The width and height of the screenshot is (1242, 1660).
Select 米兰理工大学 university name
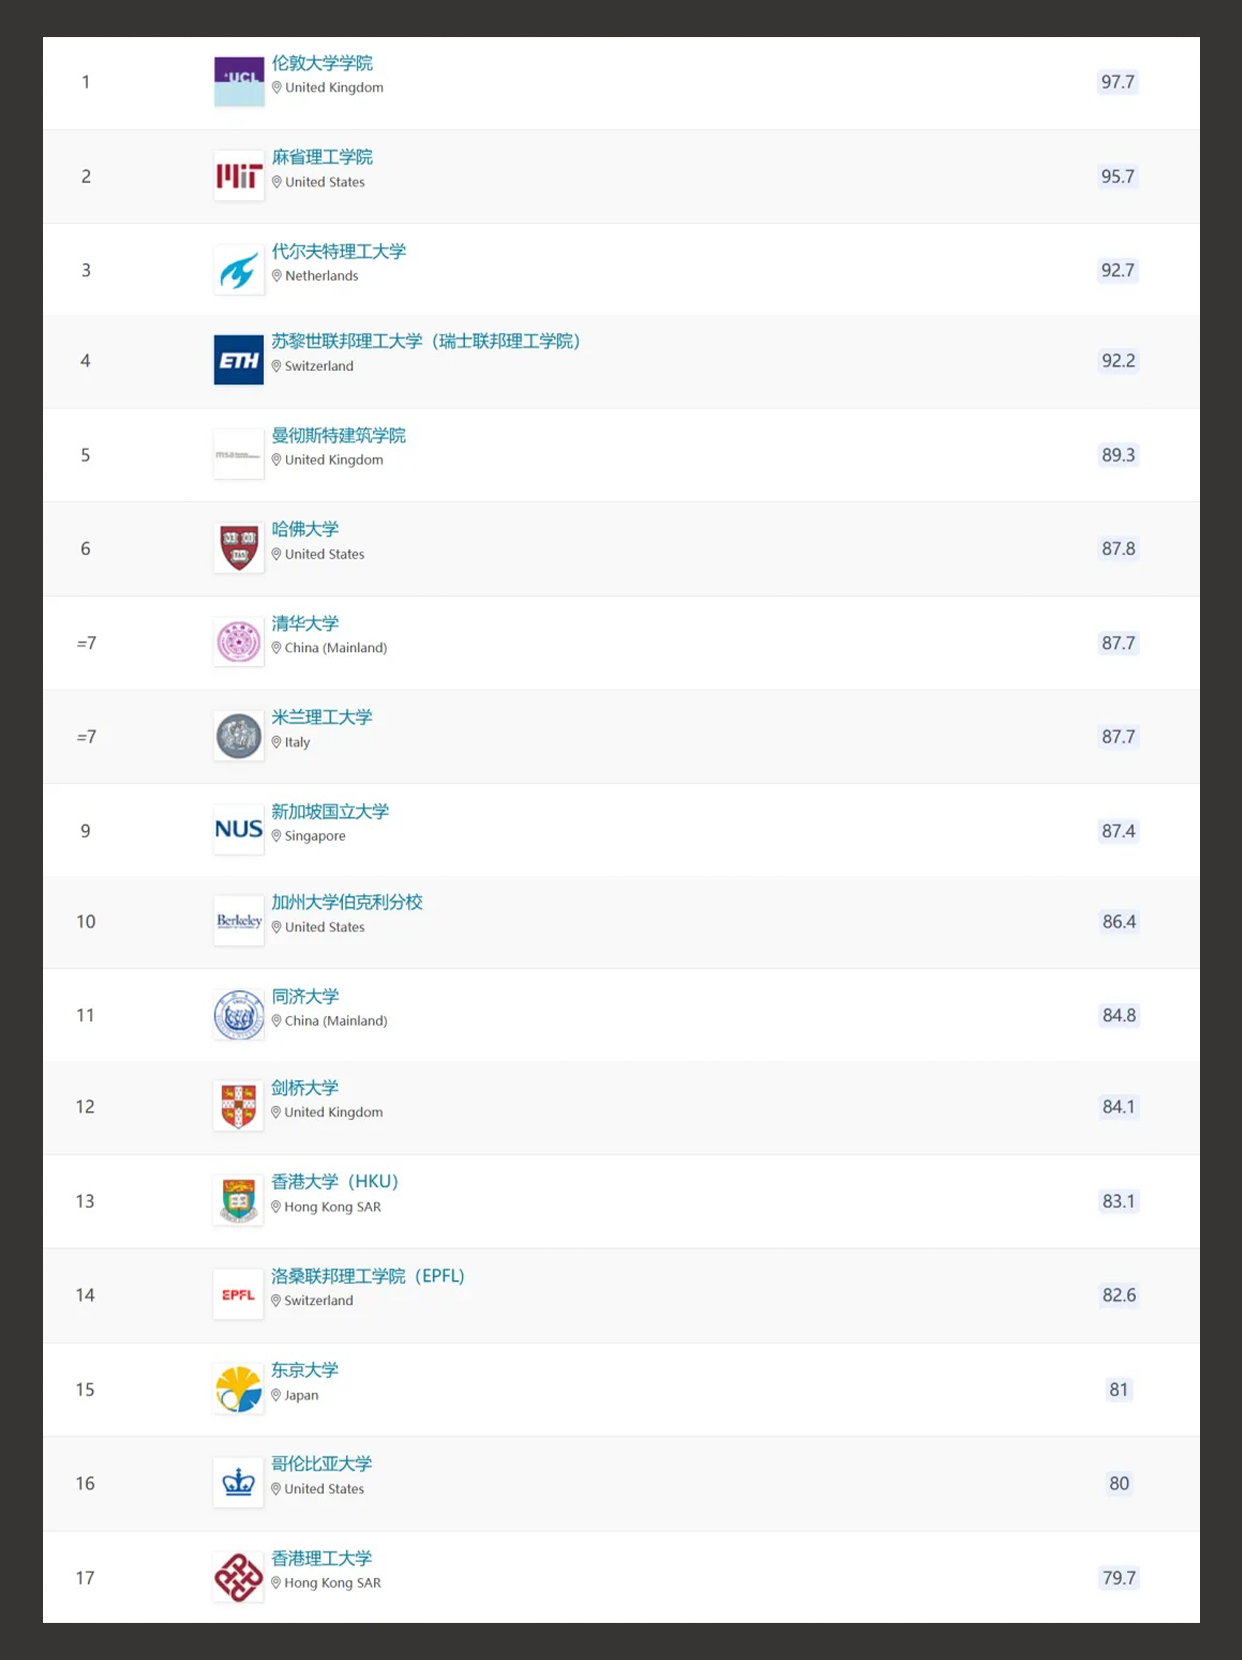322,717
